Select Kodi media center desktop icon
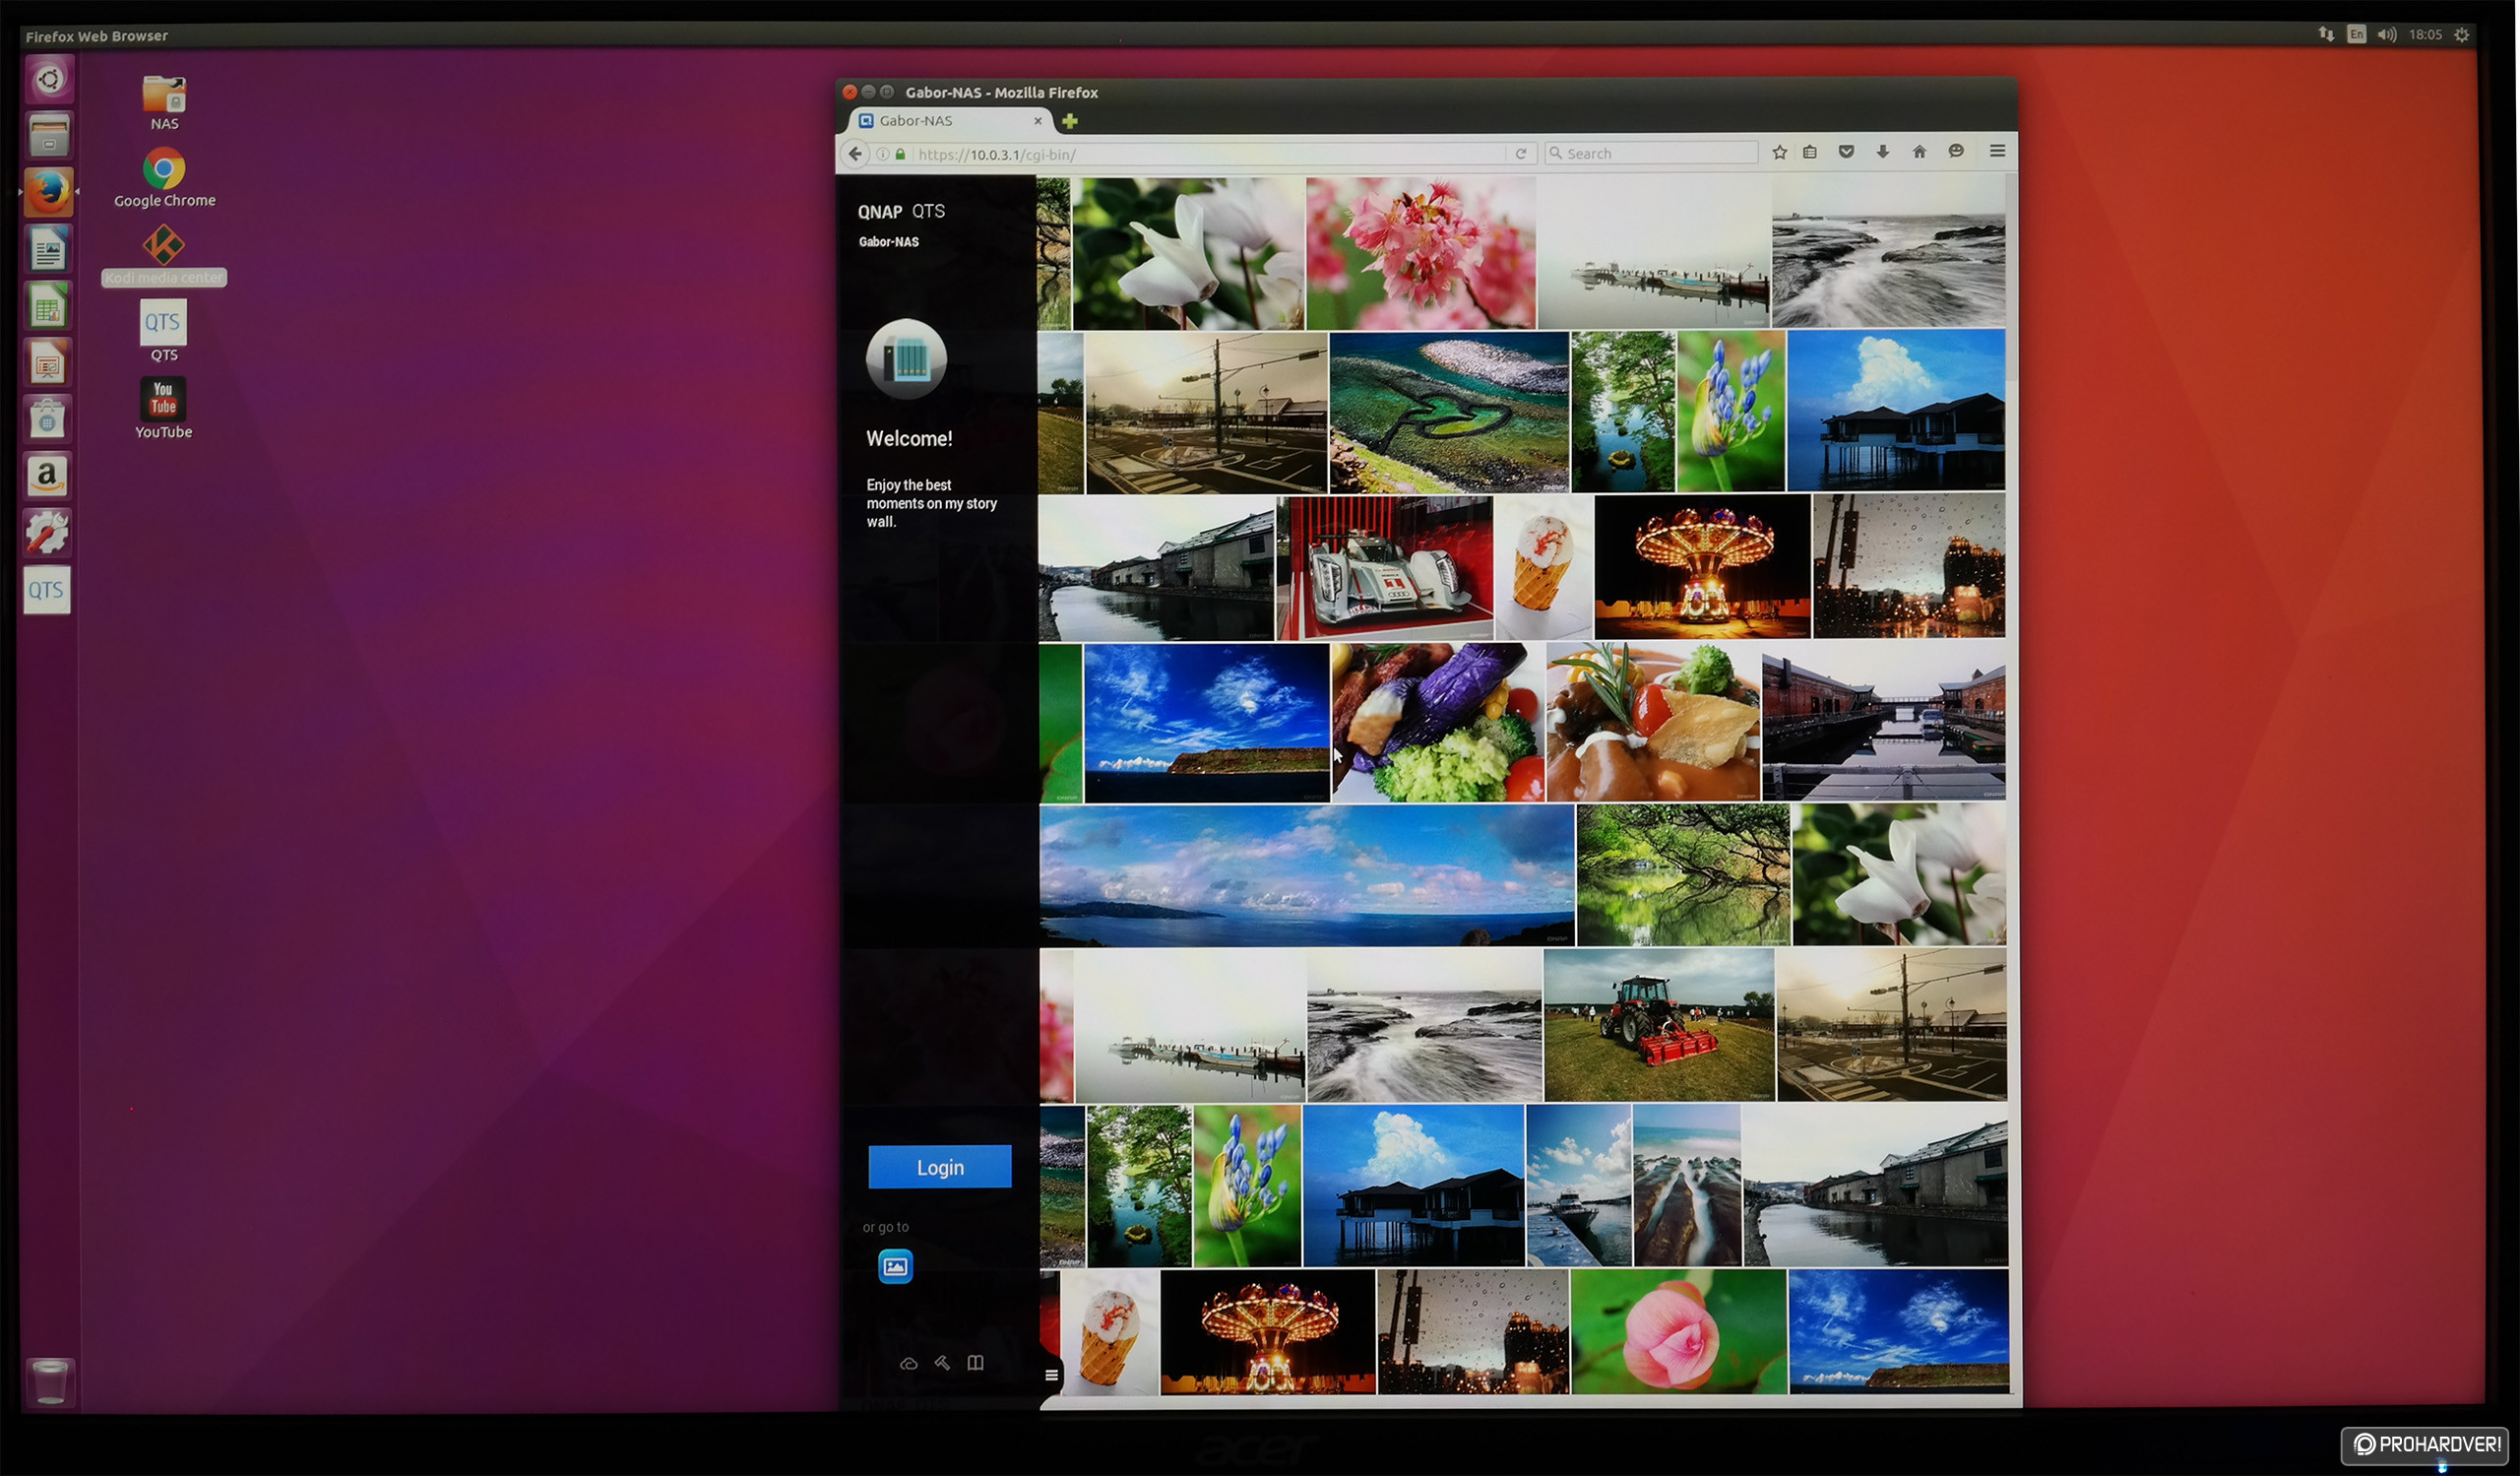 click(x=164, y=255)
